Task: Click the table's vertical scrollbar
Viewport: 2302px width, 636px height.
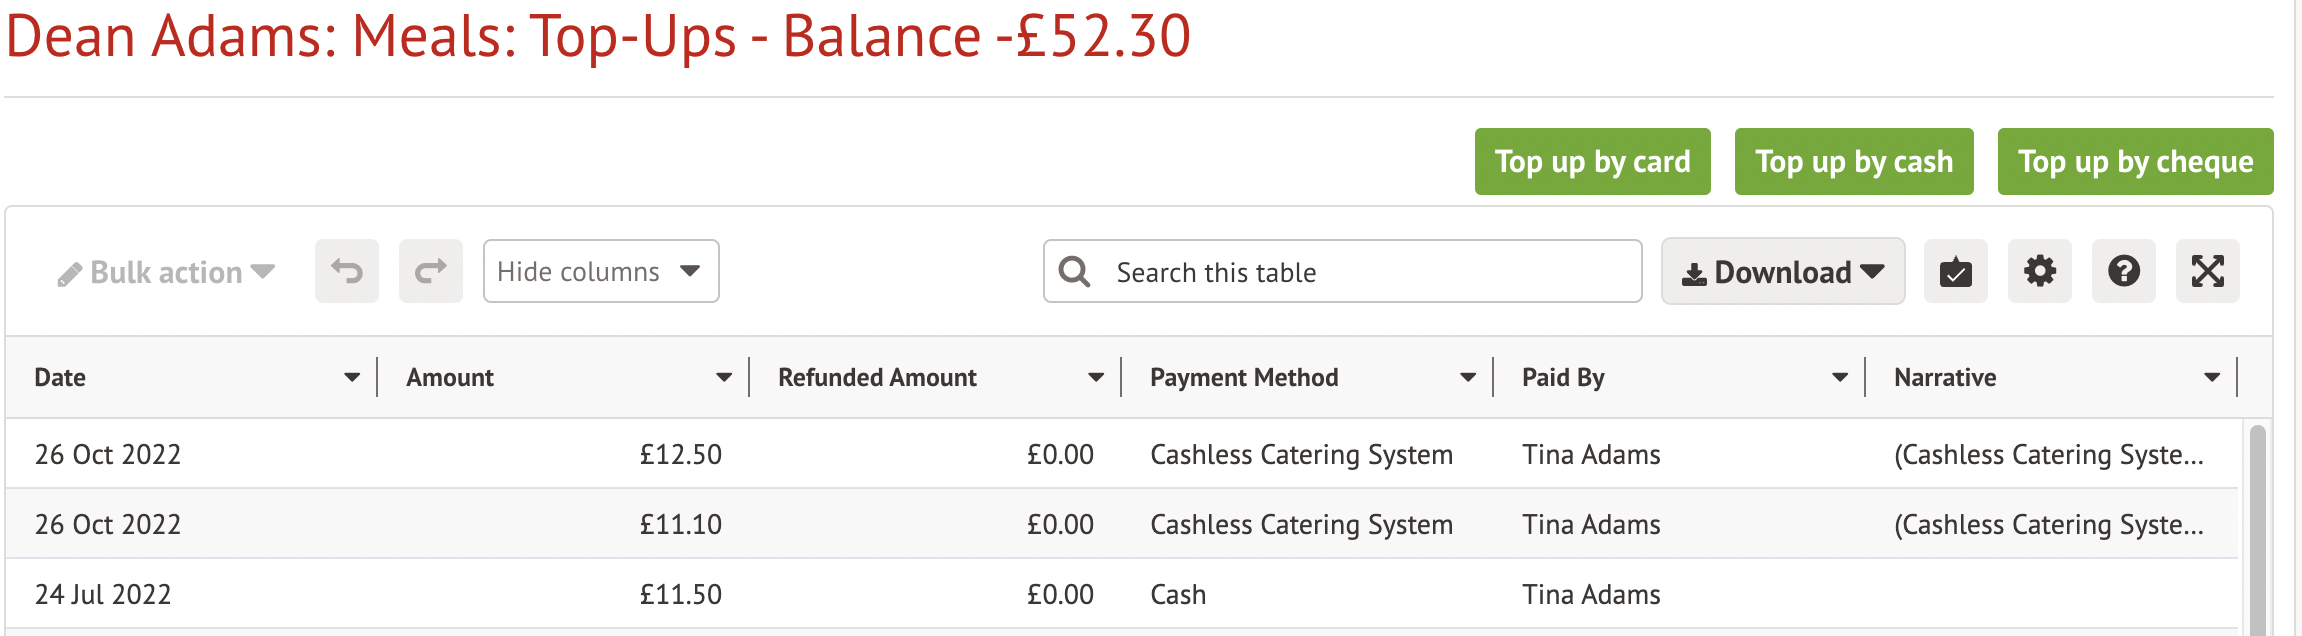Action: click(2257, 530)
